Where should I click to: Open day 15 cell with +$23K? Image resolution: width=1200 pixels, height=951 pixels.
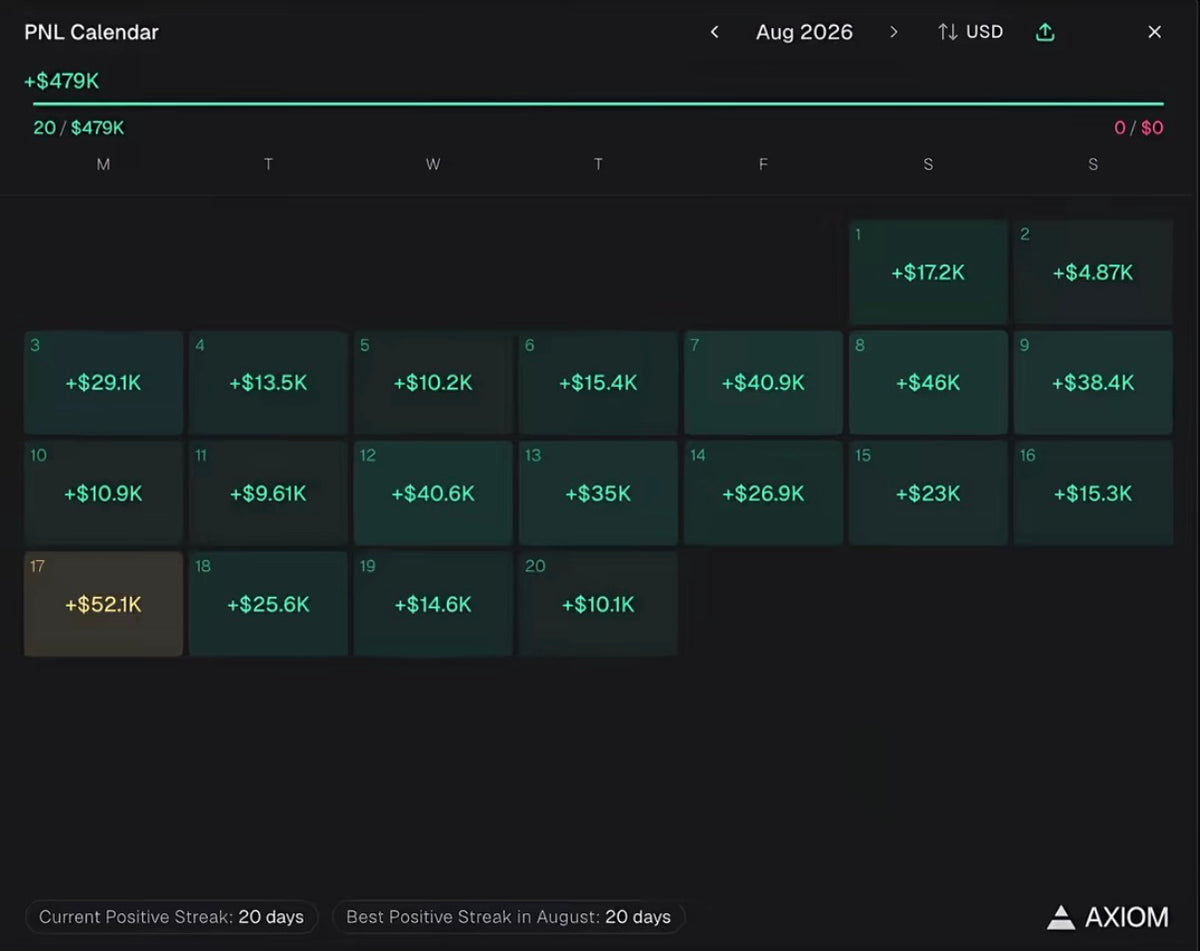928,493
